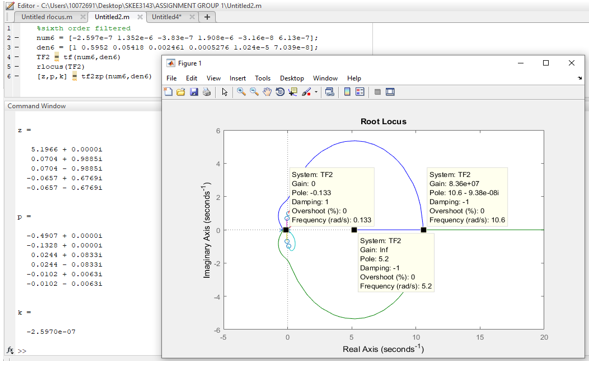The width and height of the screenshot is (599, 370).
Task: Close the 'Untitled rlocus.m' tab
Action: [83, 17]
